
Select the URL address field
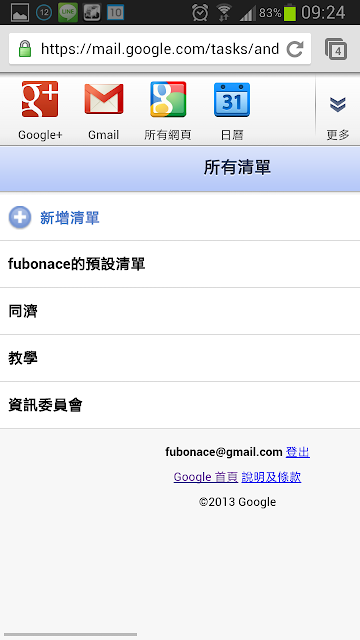160,49
